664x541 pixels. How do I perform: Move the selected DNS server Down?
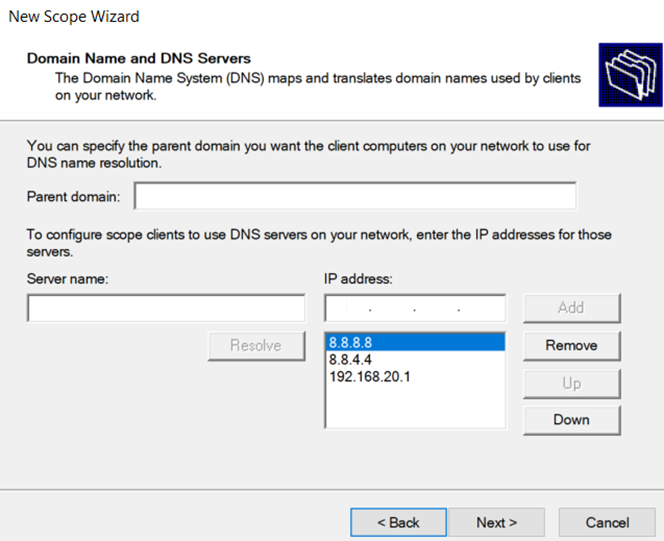(x=572, y=420)
